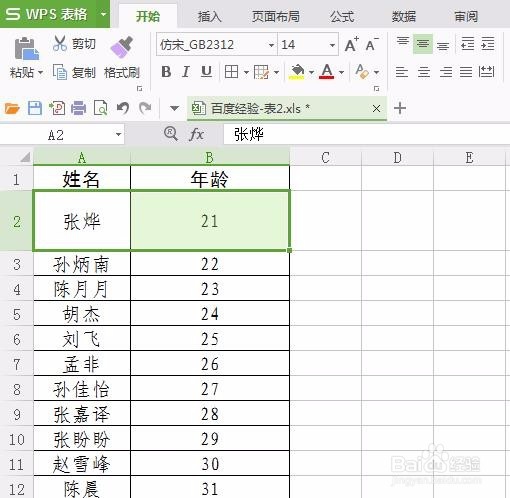Screen dimensions: 510x498
Task: Open the 数据 tab
Action: click(404, 16)
